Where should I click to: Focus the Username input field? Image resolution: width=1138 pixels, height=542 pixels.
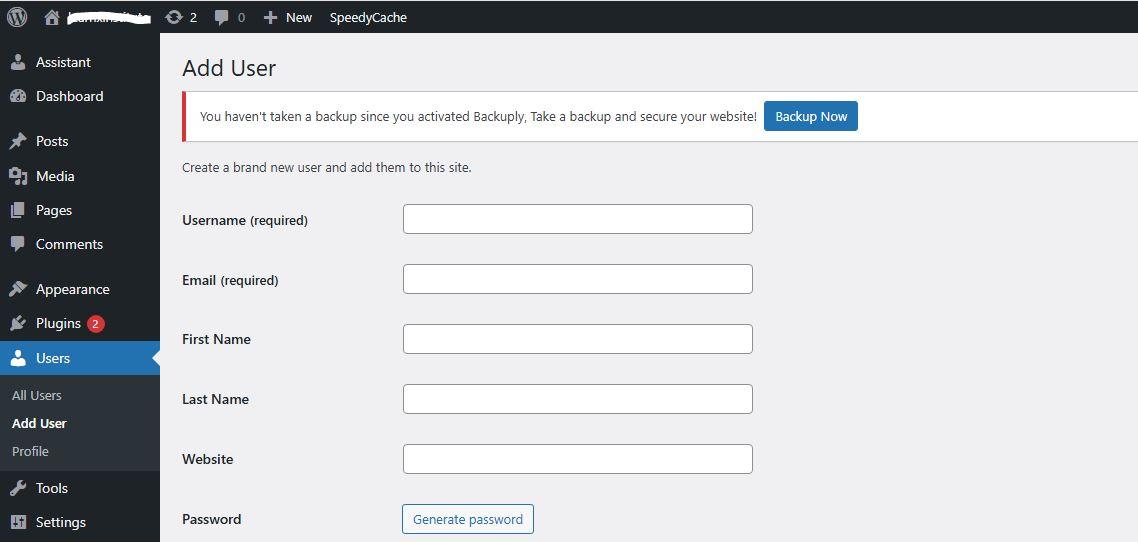[x=577, y=219]
